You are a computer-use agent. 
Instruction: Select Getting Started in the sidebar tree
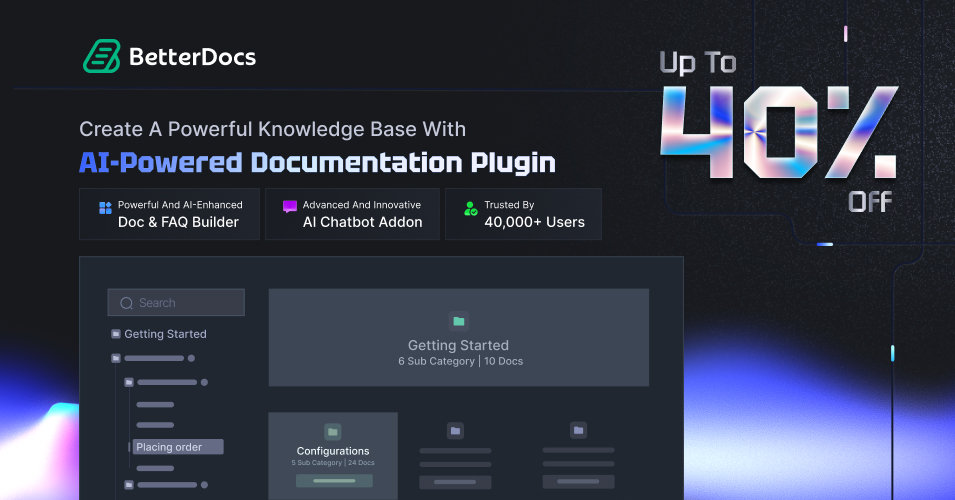tap(165, 334)
